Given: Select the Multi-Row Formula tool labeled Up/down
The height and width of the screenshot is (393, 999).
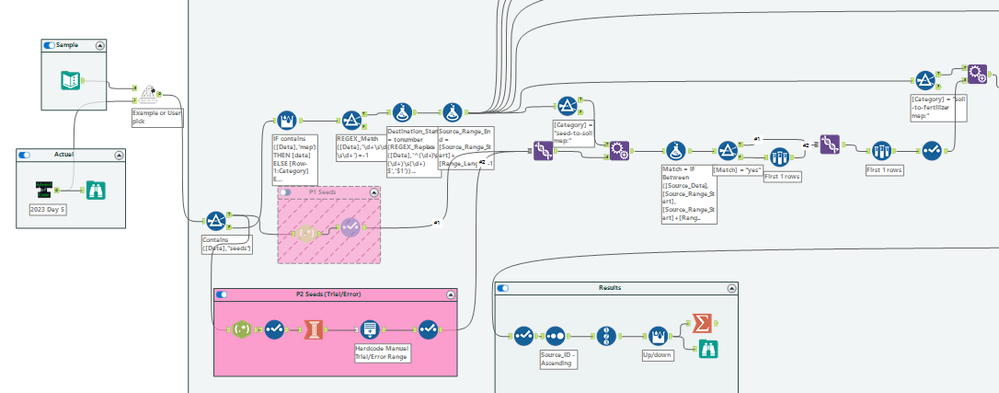Looking at the screenshot, I should tap(657, 336).
